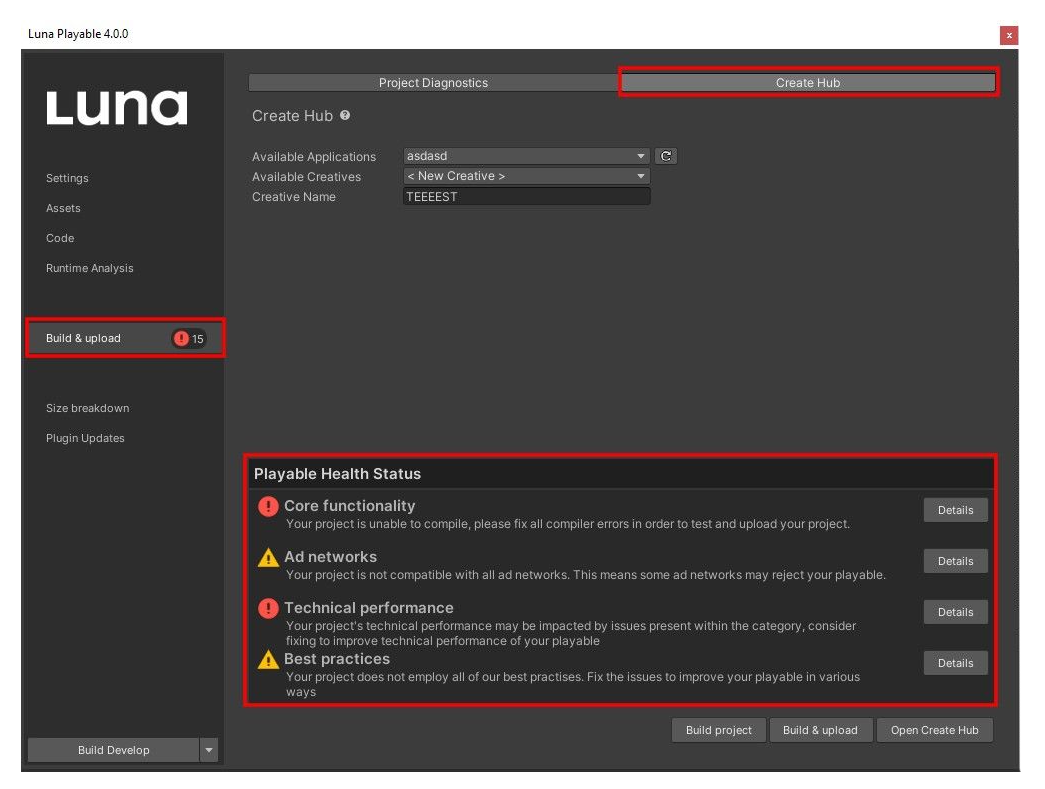Viewport: 1045px width, 789px height.
Task: Click the Available Applications label
Action: click(x=314, y=157)
